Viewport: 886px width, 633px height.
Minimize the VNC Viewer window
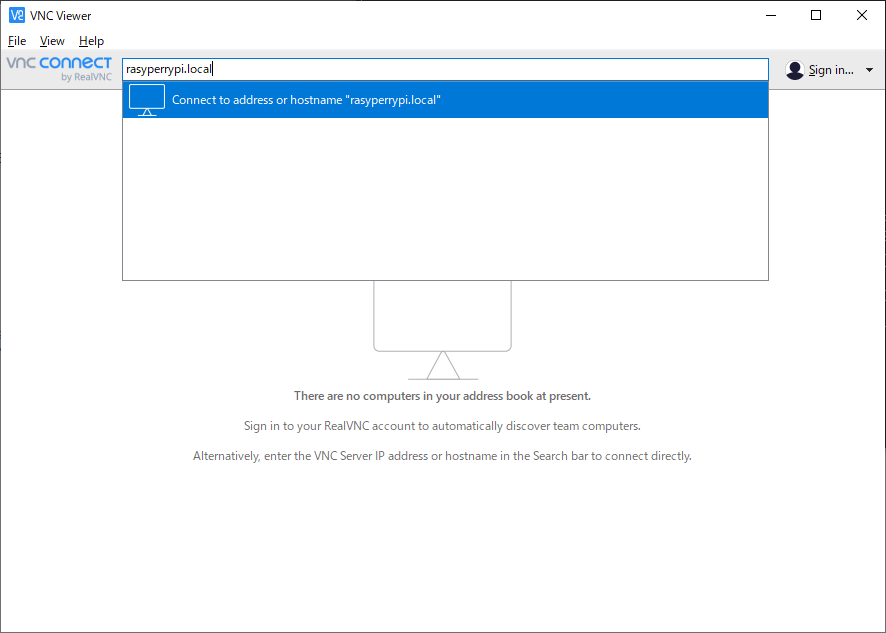coord(771,15)
